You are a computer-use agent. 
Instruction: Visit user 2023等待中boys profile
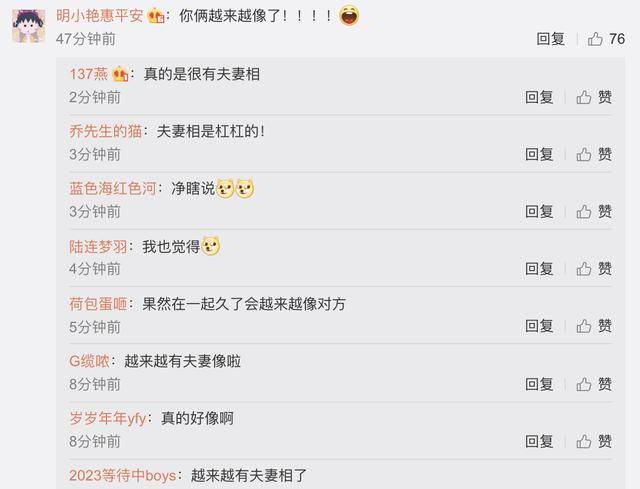pos(122,476)
